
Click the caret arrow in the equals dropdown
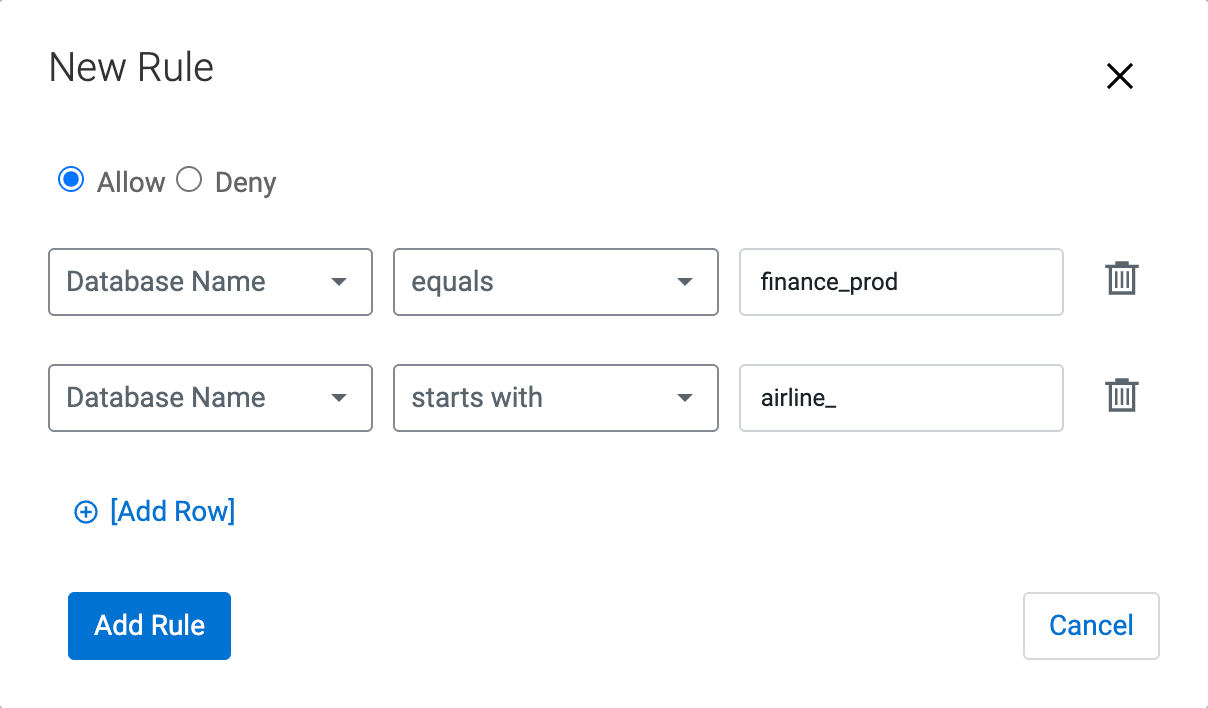click(x=685, y=282)
